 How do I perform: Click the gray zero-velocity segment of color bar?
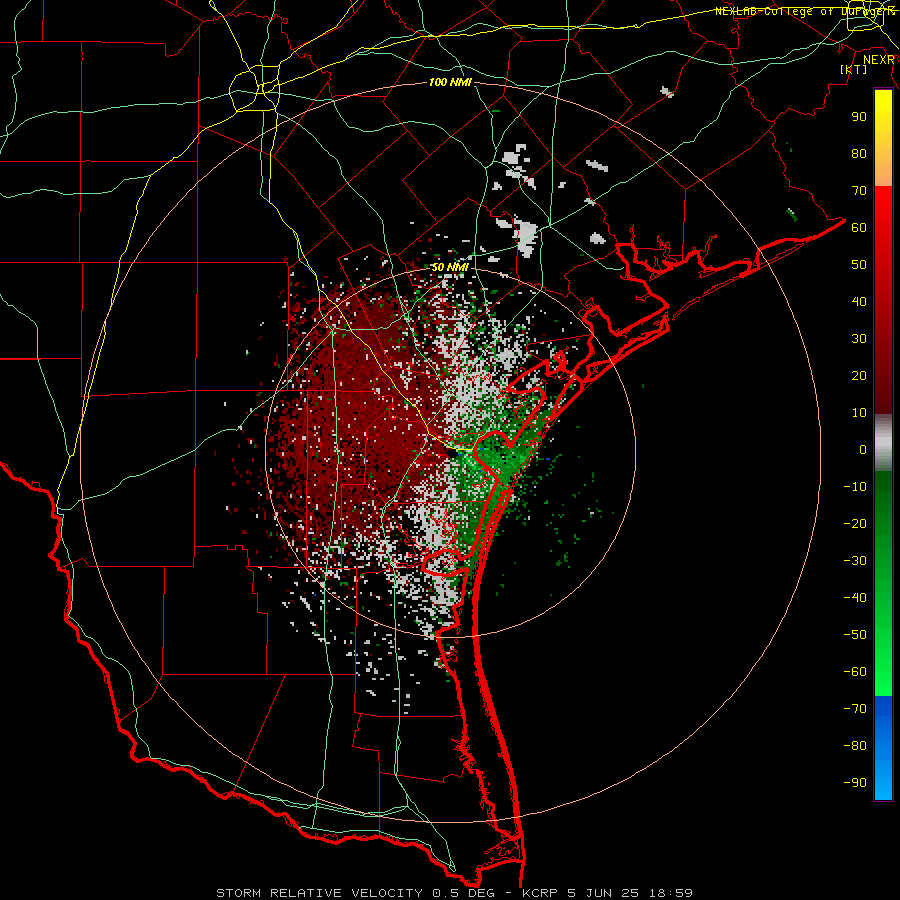[x=883, y=443]
